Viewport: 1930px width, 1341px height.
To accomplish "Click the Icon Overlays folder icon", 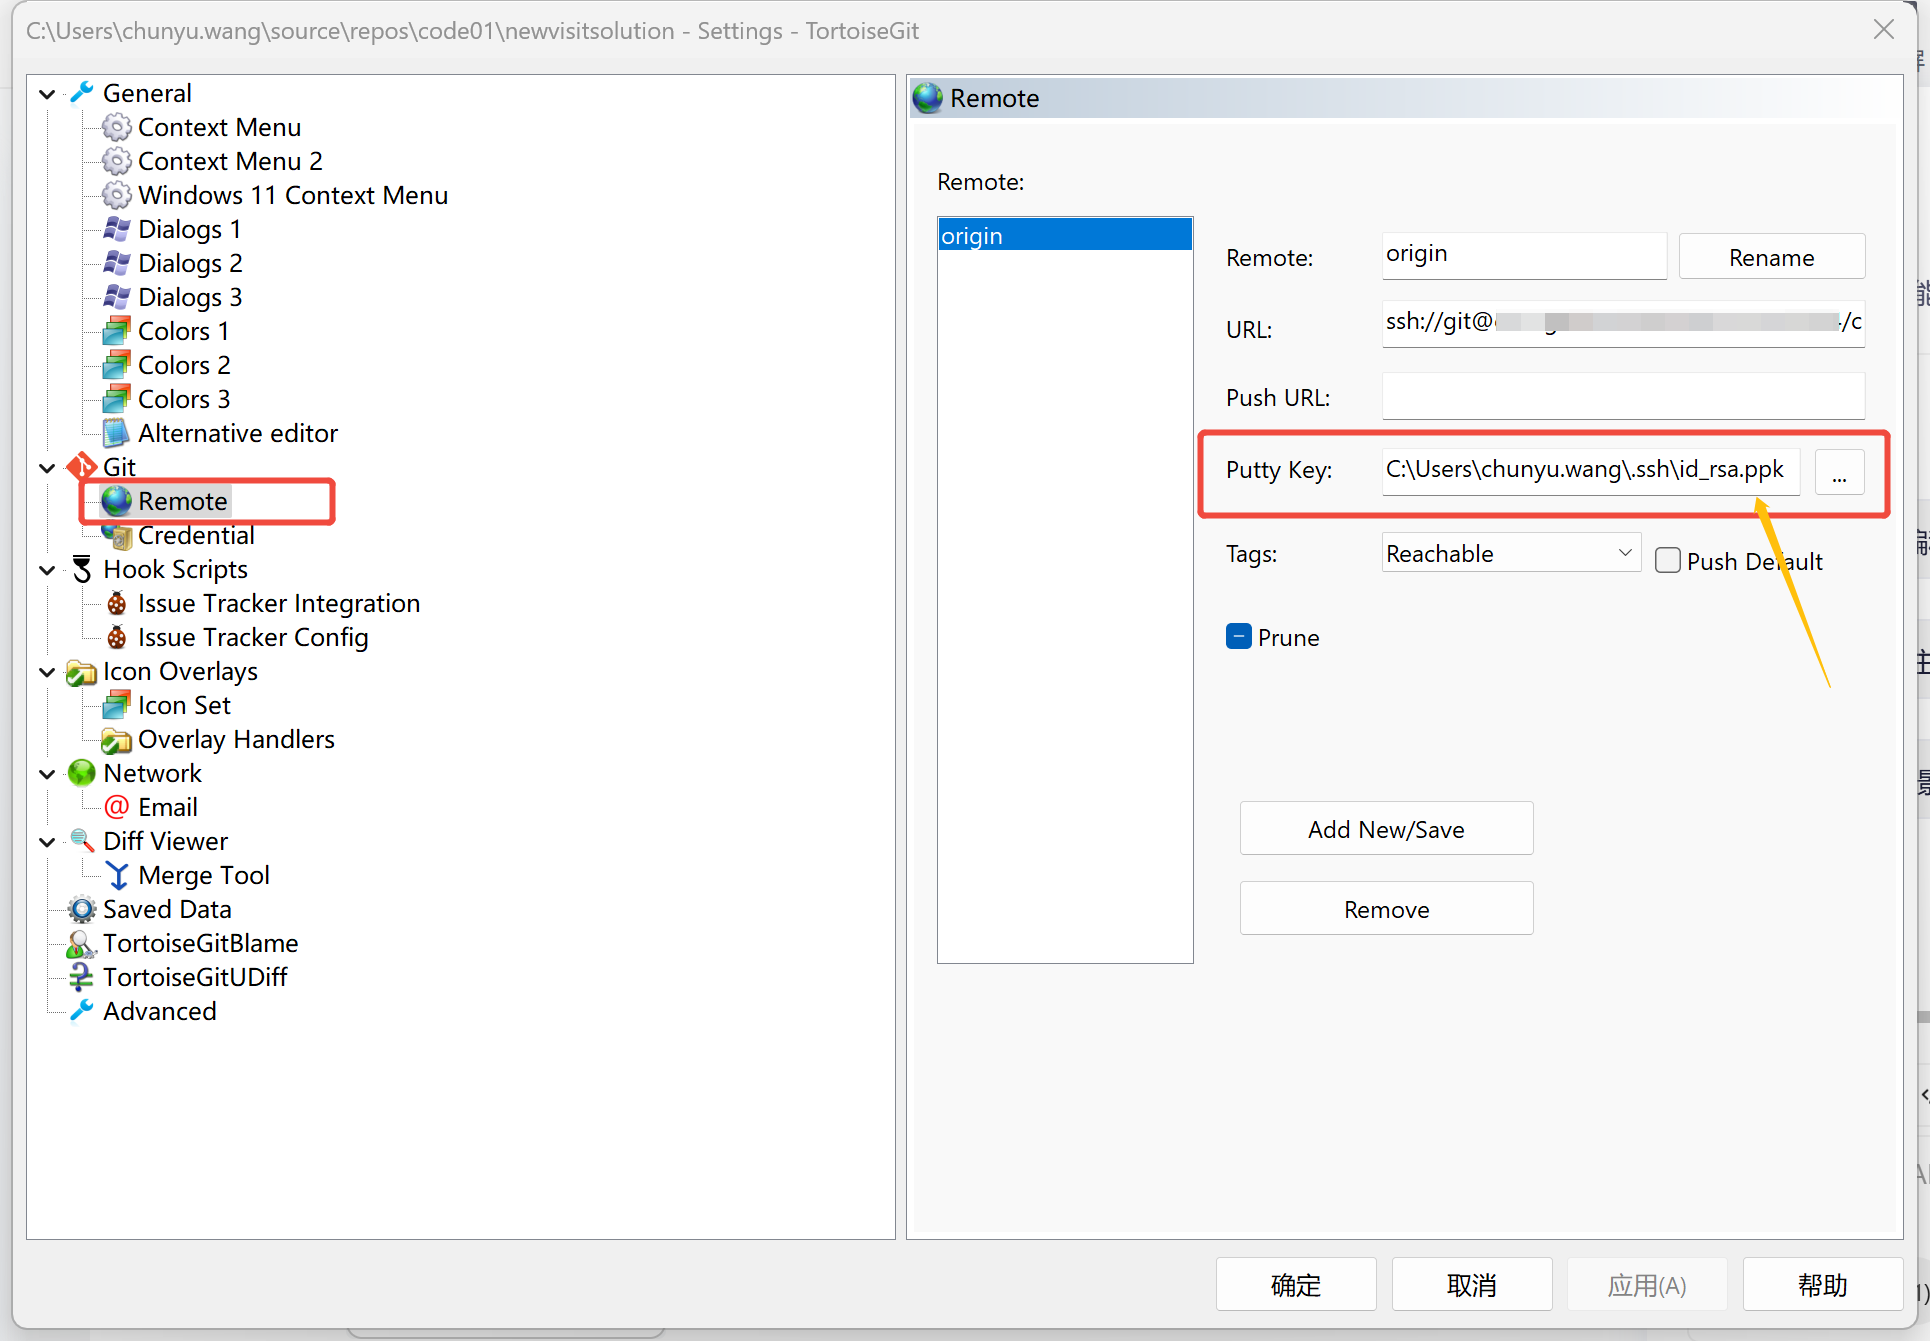I will pyautogui.click(x=82, y=672).
